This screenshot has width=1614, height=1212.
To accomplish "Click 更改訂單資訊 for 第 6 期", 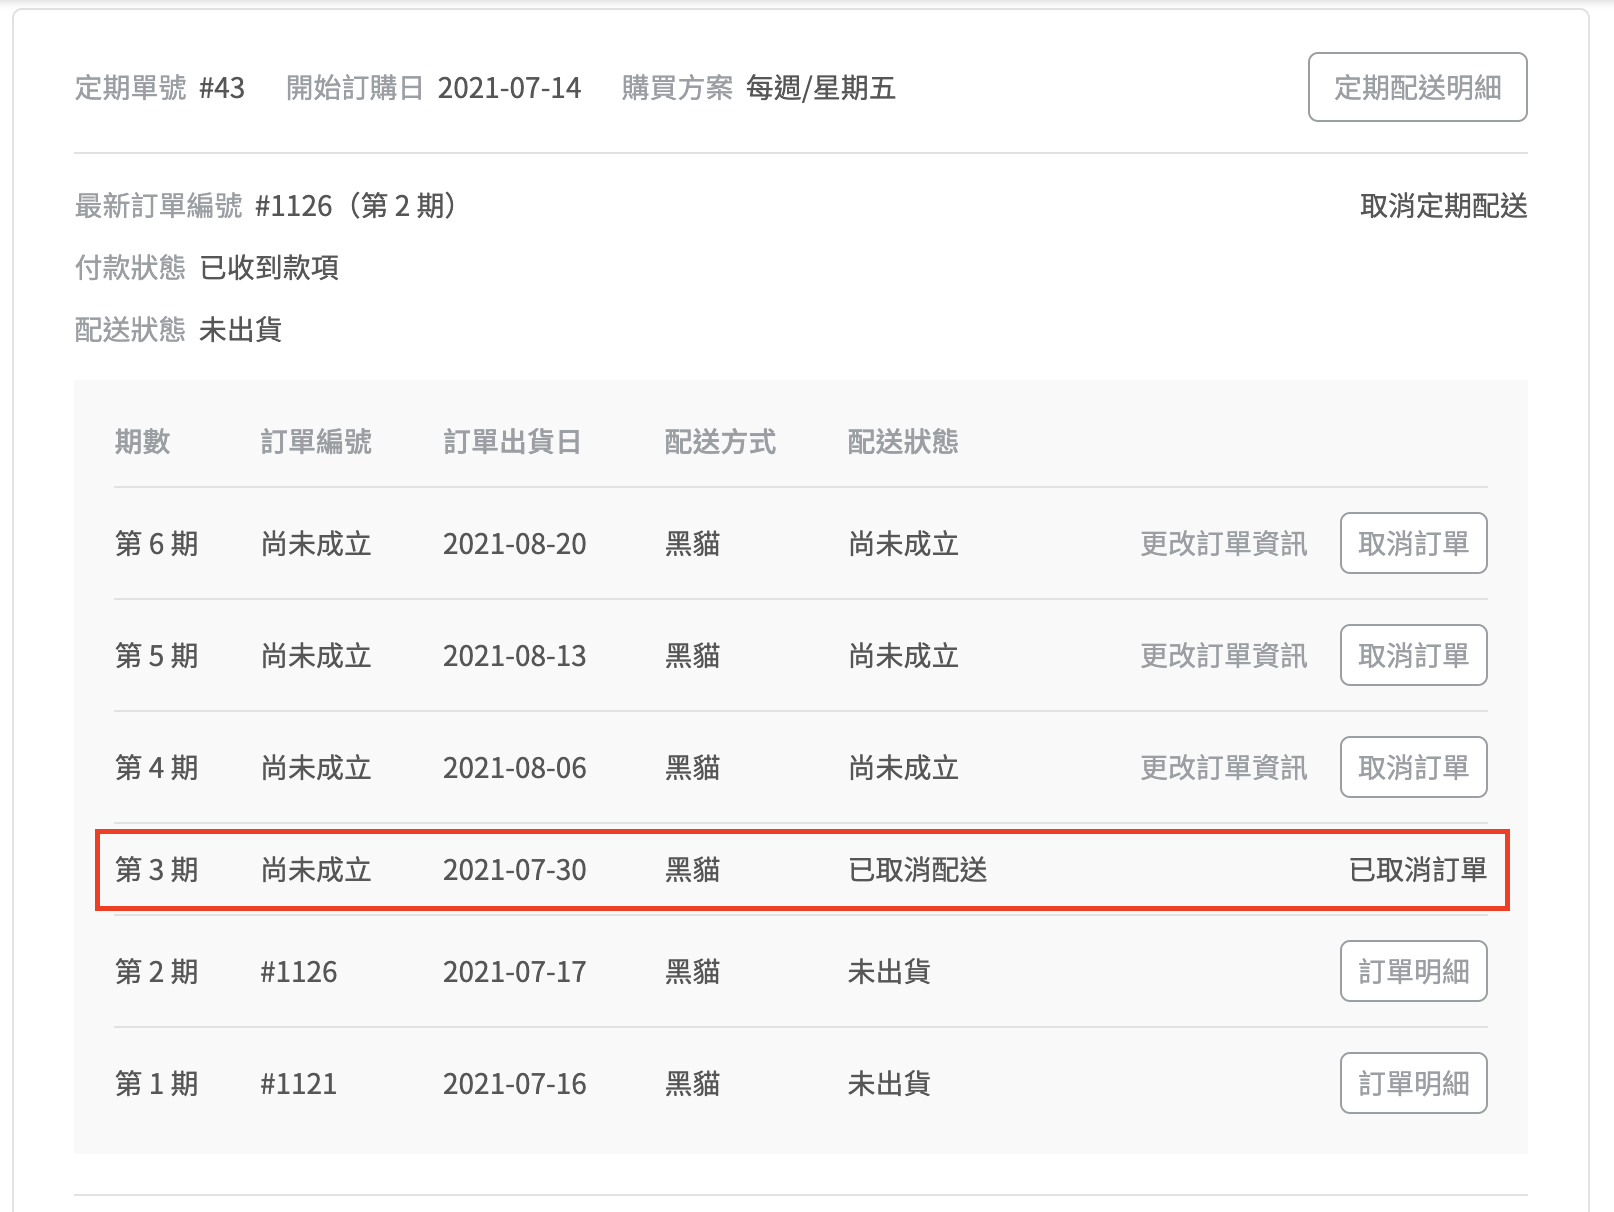I will tap(1223, 544).
